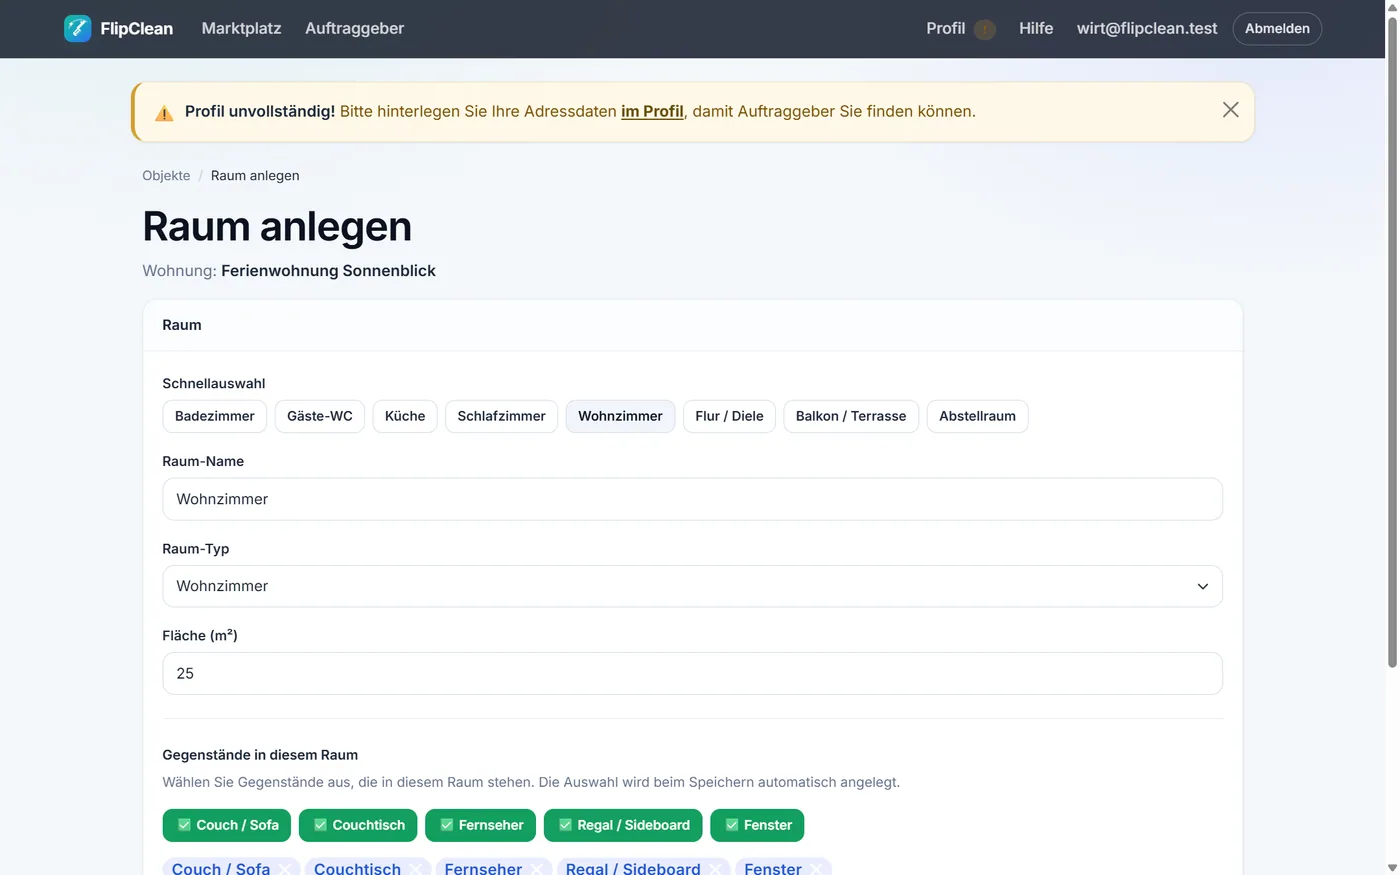Screen dimensions: 1400x875
Task: Uncheck the Couchtisch item
Action: [x=358, y=825]
